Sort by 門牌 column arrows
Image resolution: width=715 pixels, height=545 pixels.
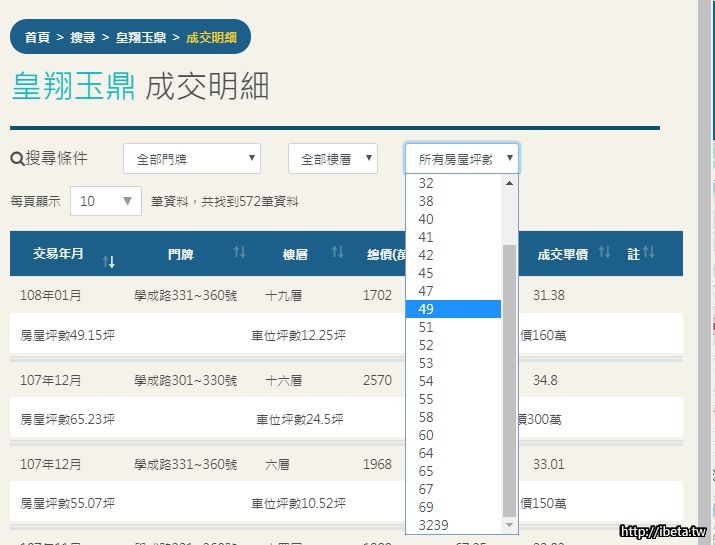coord(239,253)
